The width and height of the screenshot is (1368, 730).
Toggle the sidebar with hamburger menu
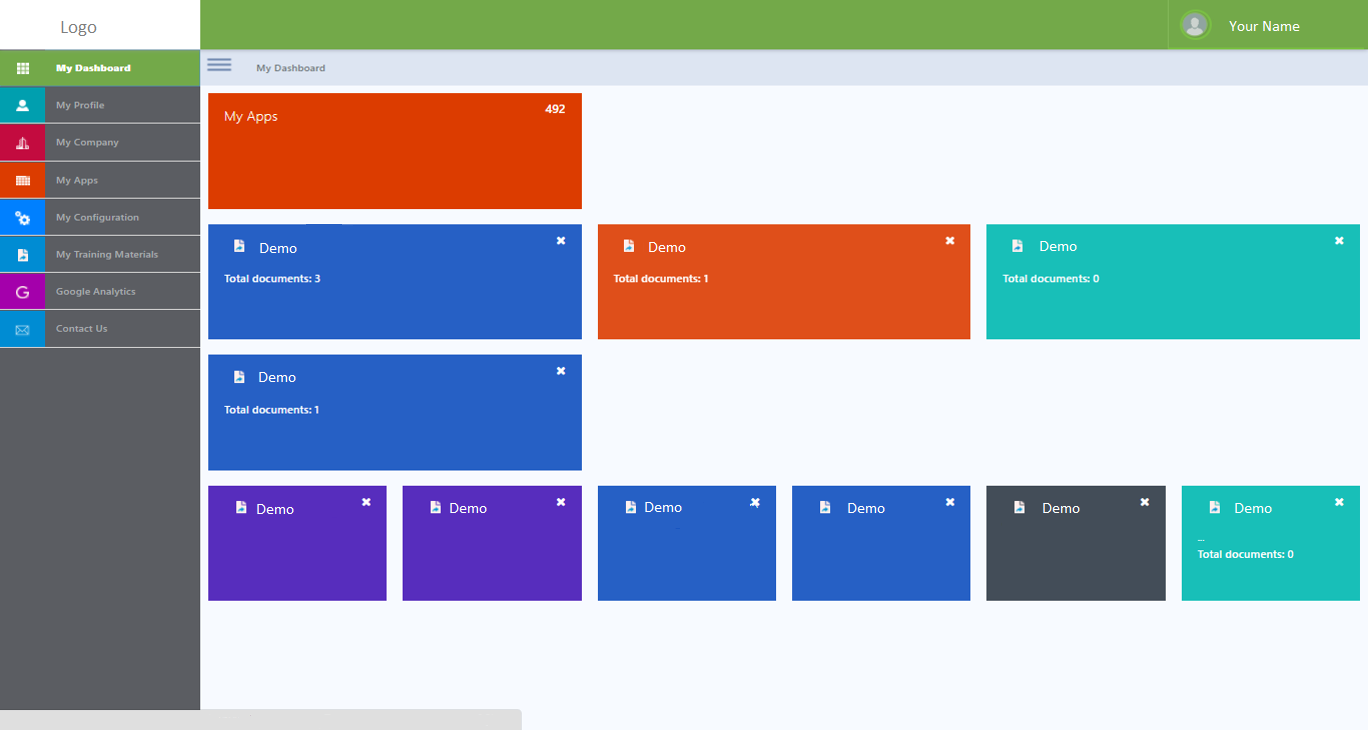219,65
